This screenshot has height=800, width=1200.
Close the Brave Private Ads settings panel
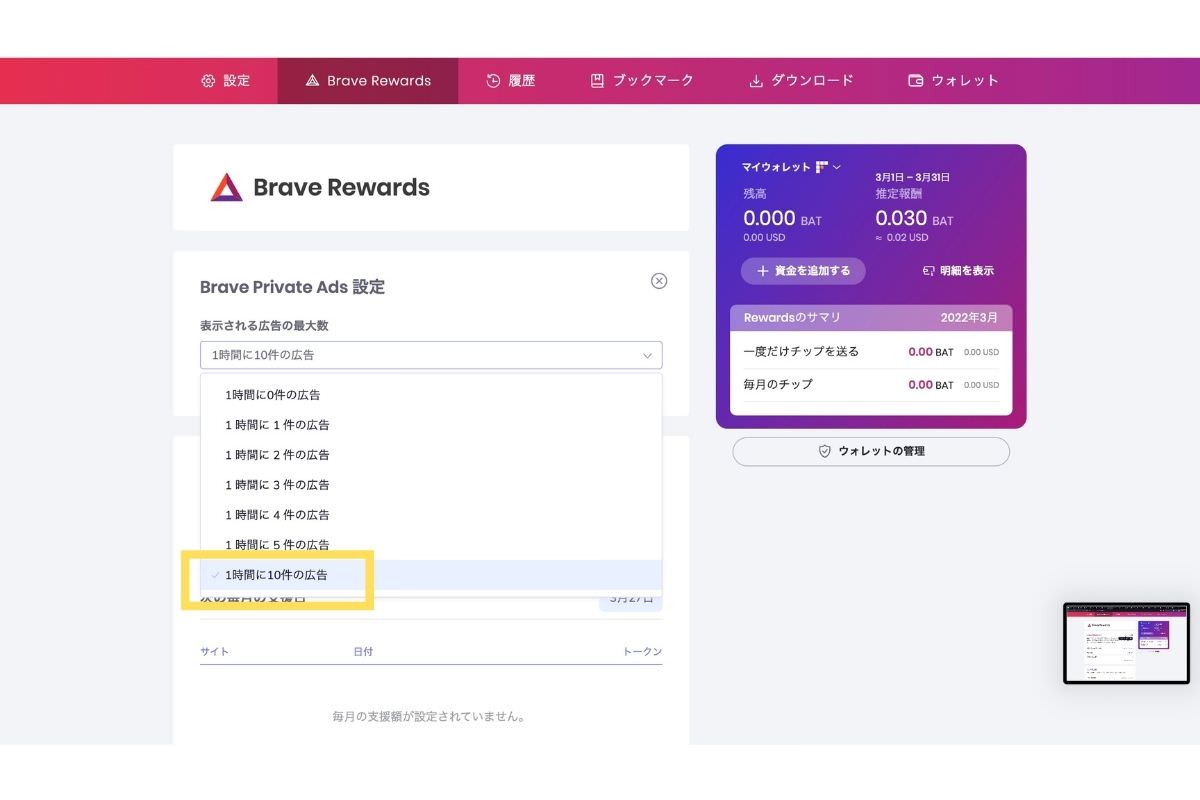tap(659, 281)
